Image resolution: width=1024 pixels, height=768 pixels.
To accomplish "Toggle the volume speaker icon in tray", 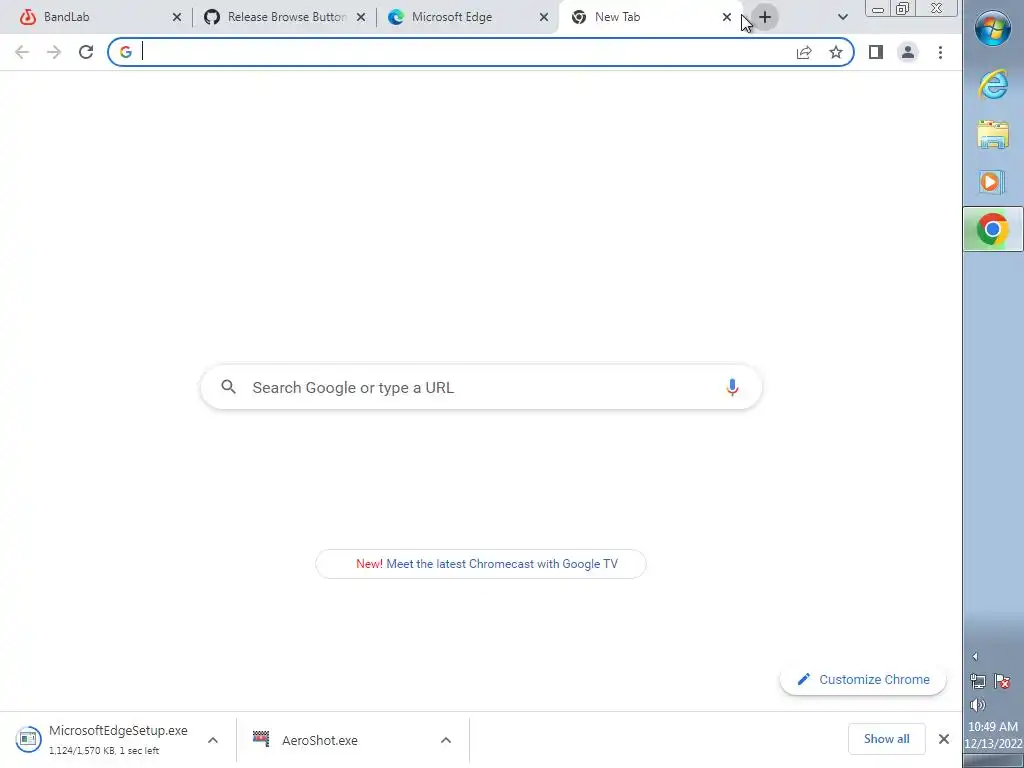I will pos(978,705).
